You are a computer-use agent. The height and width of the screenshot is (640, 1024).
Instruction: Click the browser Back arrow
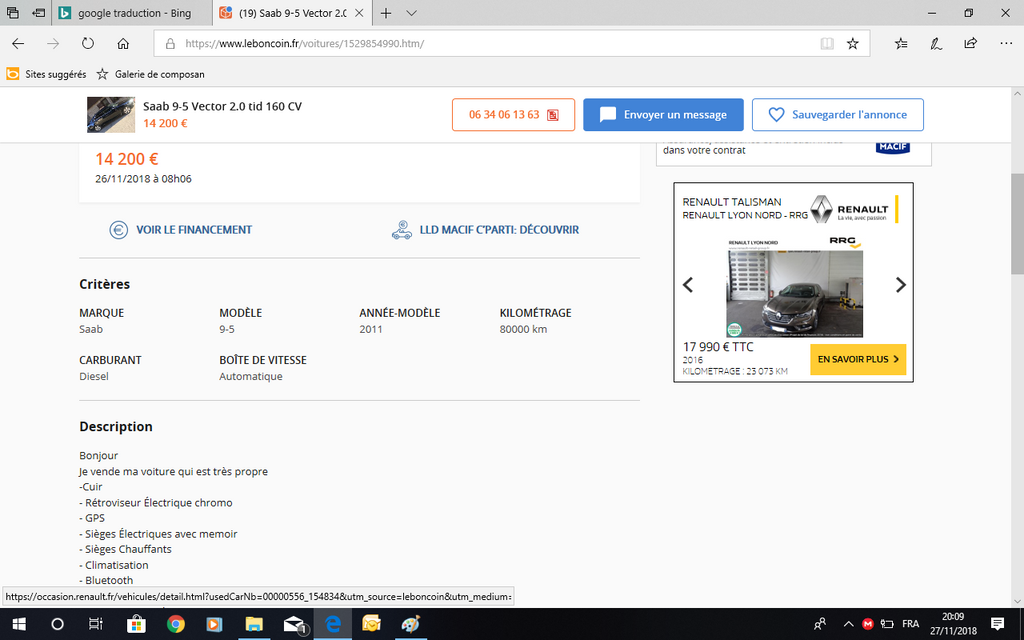pyautogui.click(x=18, y=44)
